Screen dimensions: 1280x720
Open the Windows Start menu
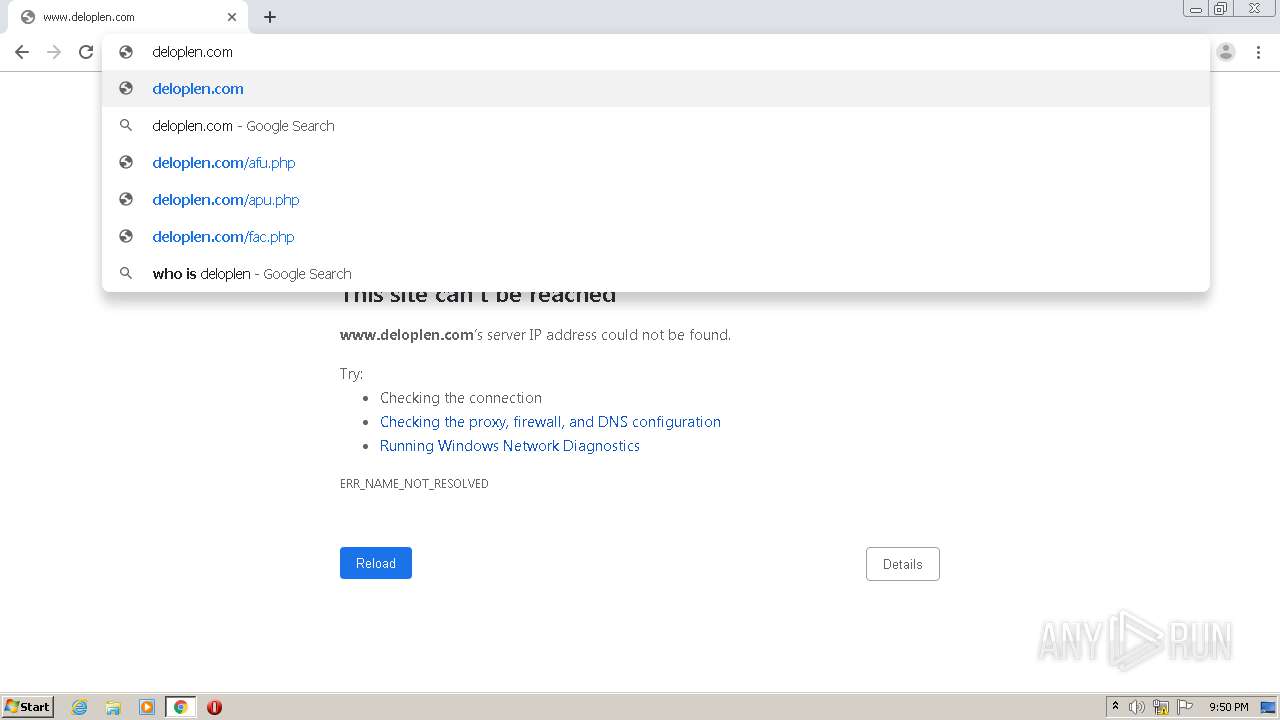28,707
